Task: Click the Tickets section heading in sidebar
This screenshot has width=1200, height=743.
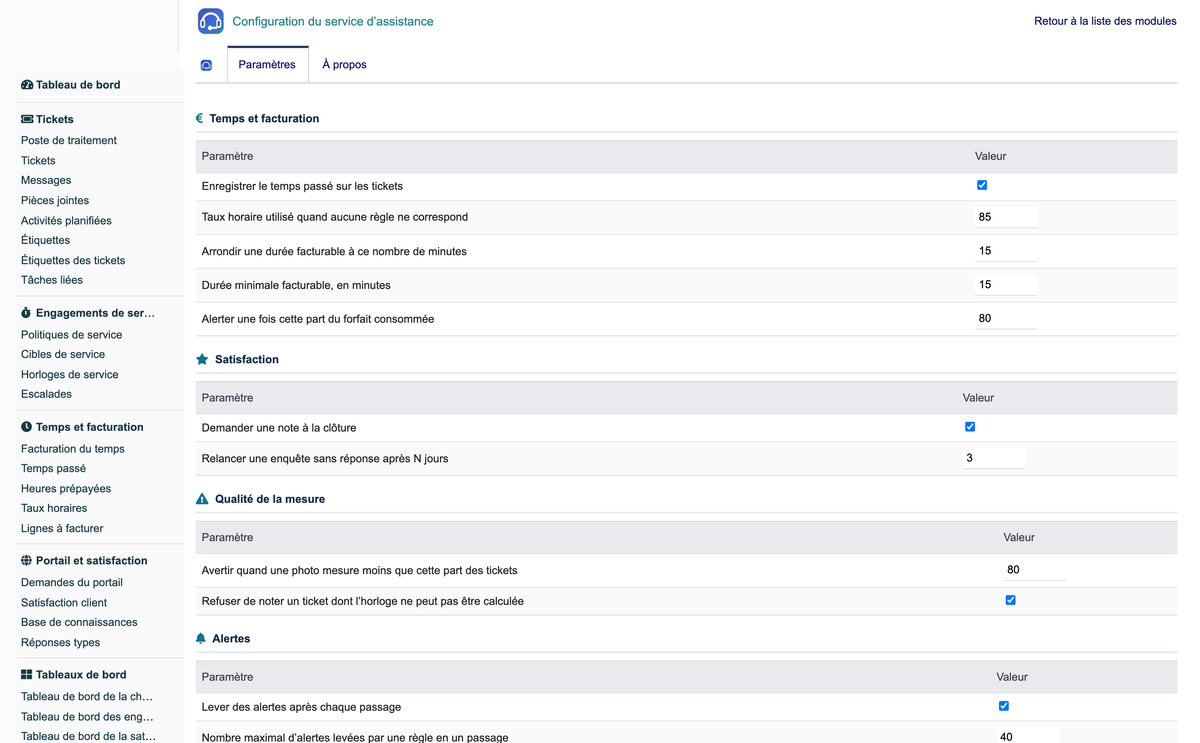Action: (x=55, y=119)
